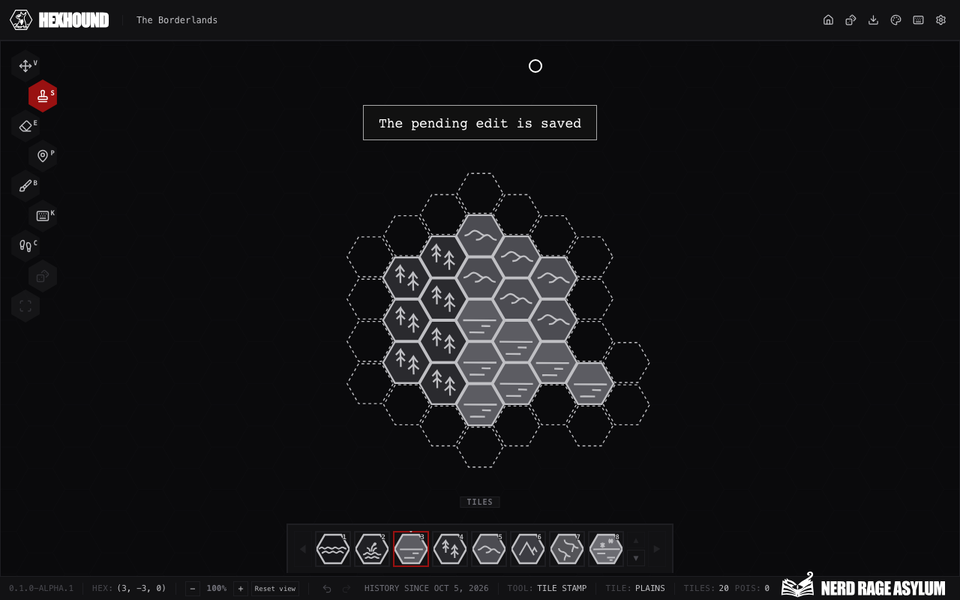This screenshot has height=600, width=960.
Task: Open keyboard shortcuts from top bar
Action: [x=918, y=20]
